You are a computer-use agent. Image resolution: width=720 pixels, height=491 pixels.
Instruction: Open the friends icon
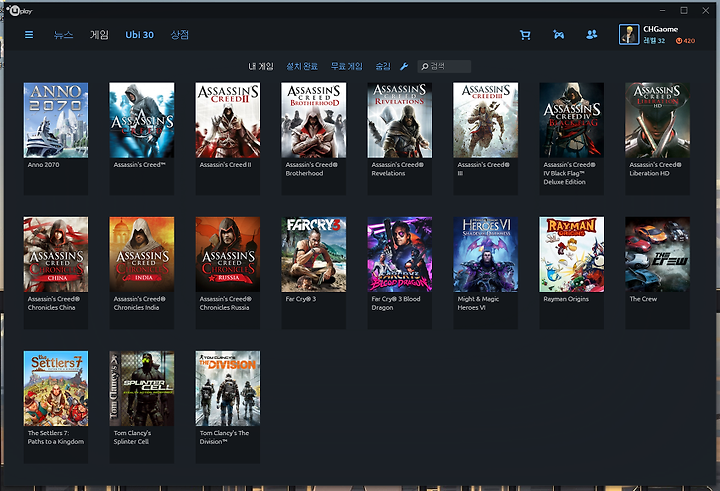click(592, 34)
